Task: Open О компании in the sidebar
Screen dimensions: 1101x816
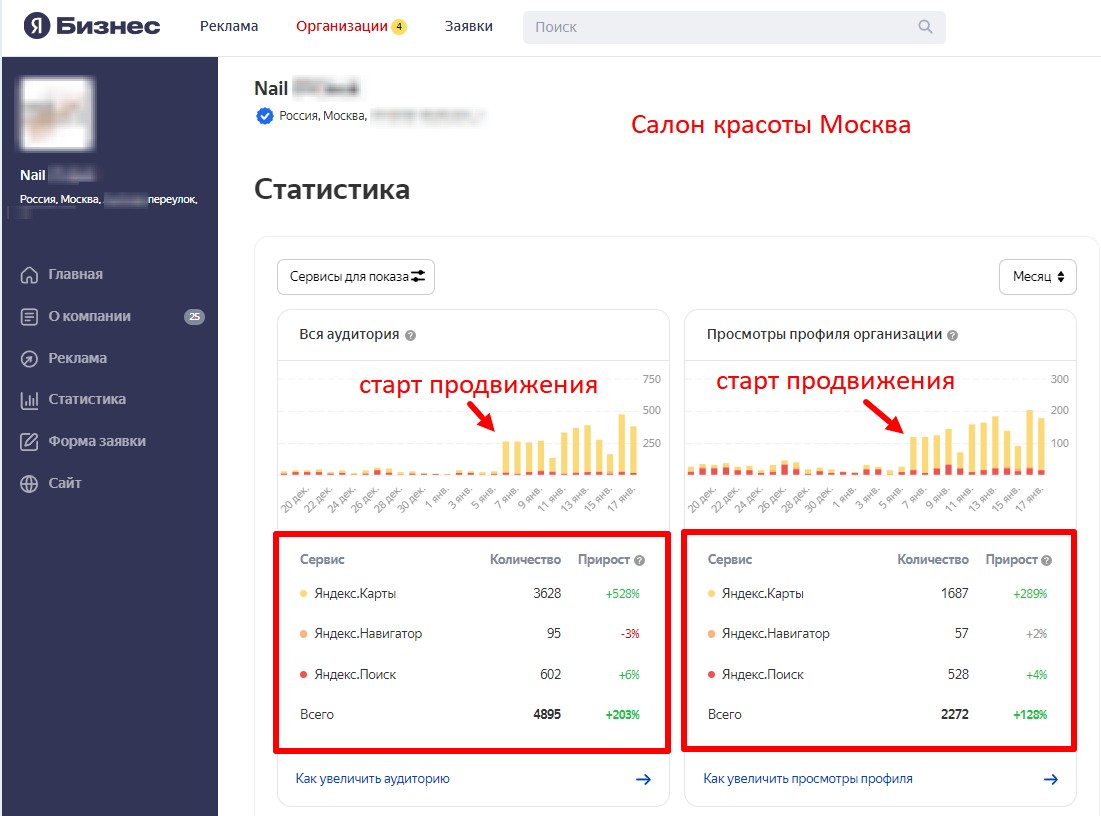Action: (x=89, y=317)
